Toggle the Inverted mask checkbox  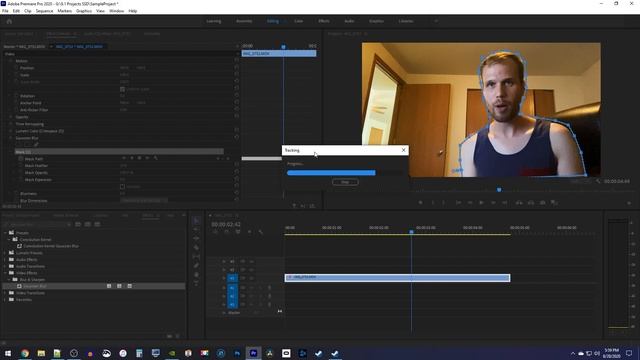(122, 187)
